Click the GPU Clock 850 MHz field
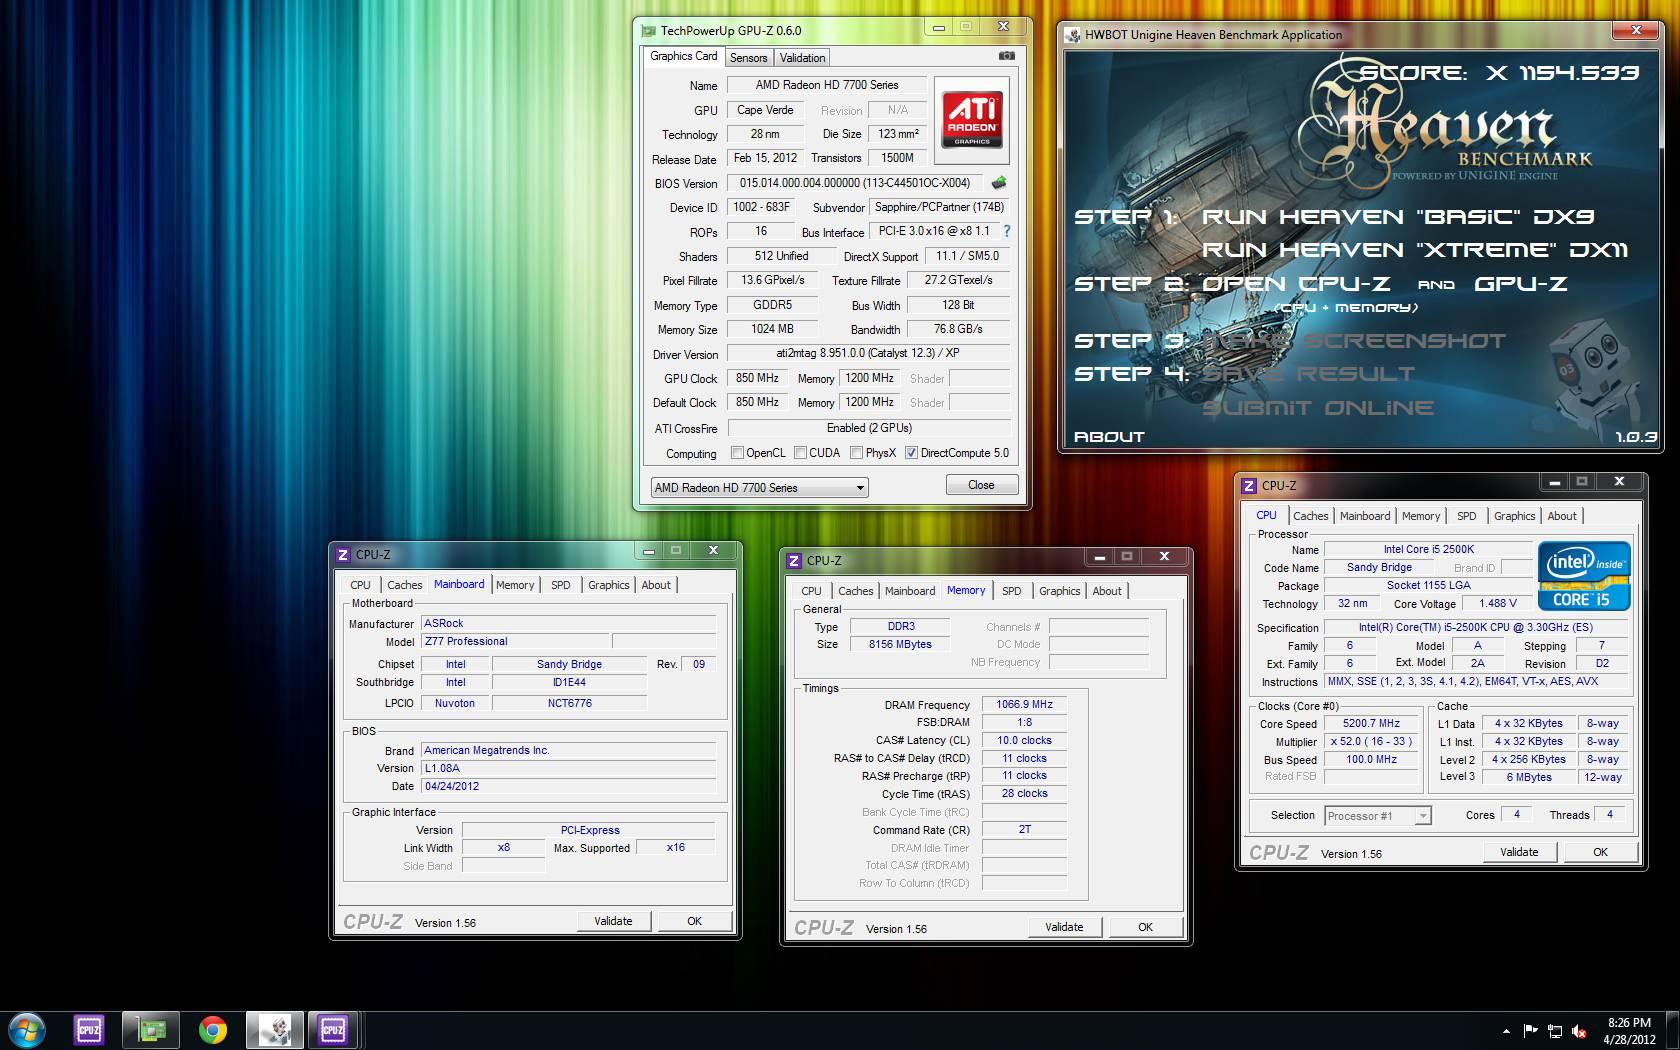Image resolution: width=1680 pixels, height=1050 pixels. click(757, 378)
